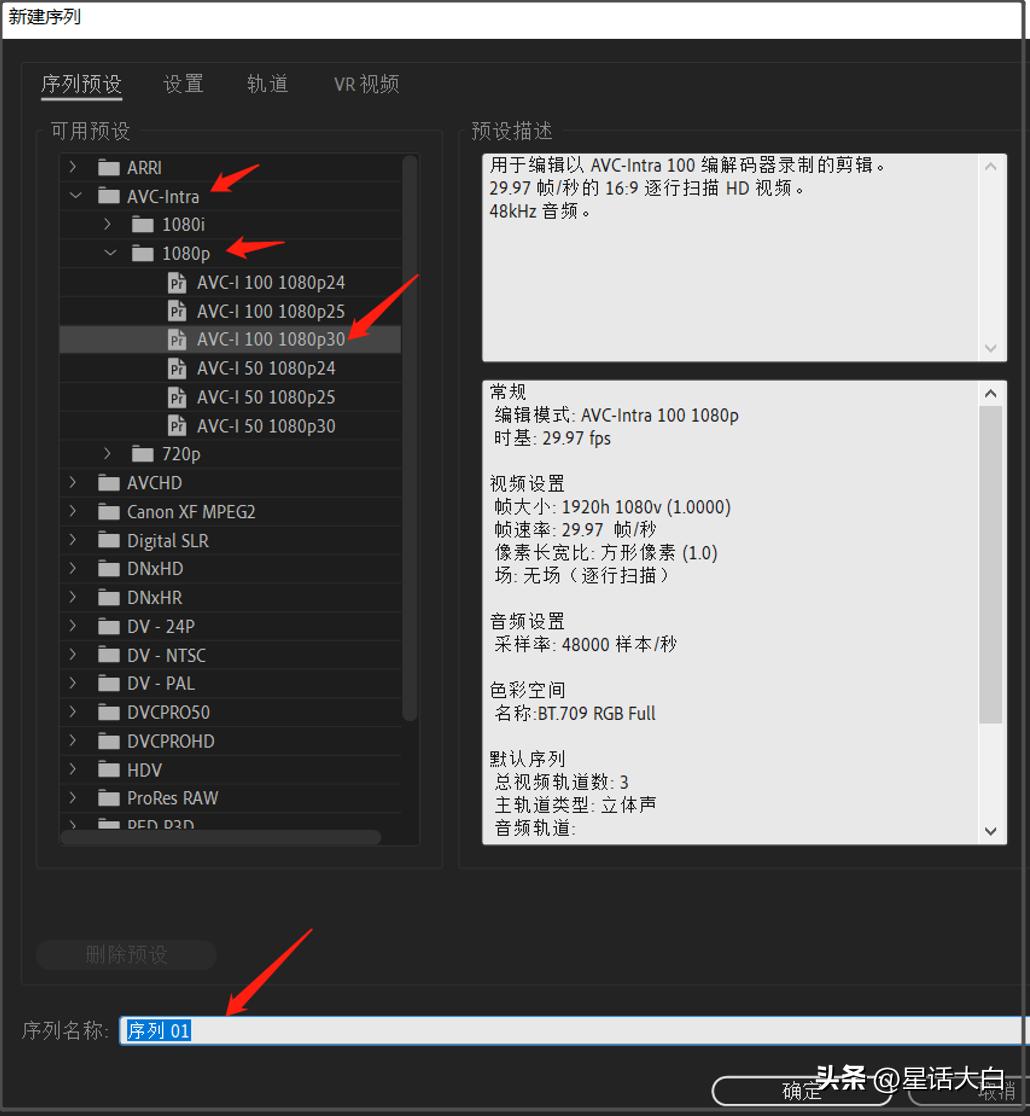Expand the ARRI preset folder
The width and height of the screenshot is (1030, 1116).
(x=71, y=167)
